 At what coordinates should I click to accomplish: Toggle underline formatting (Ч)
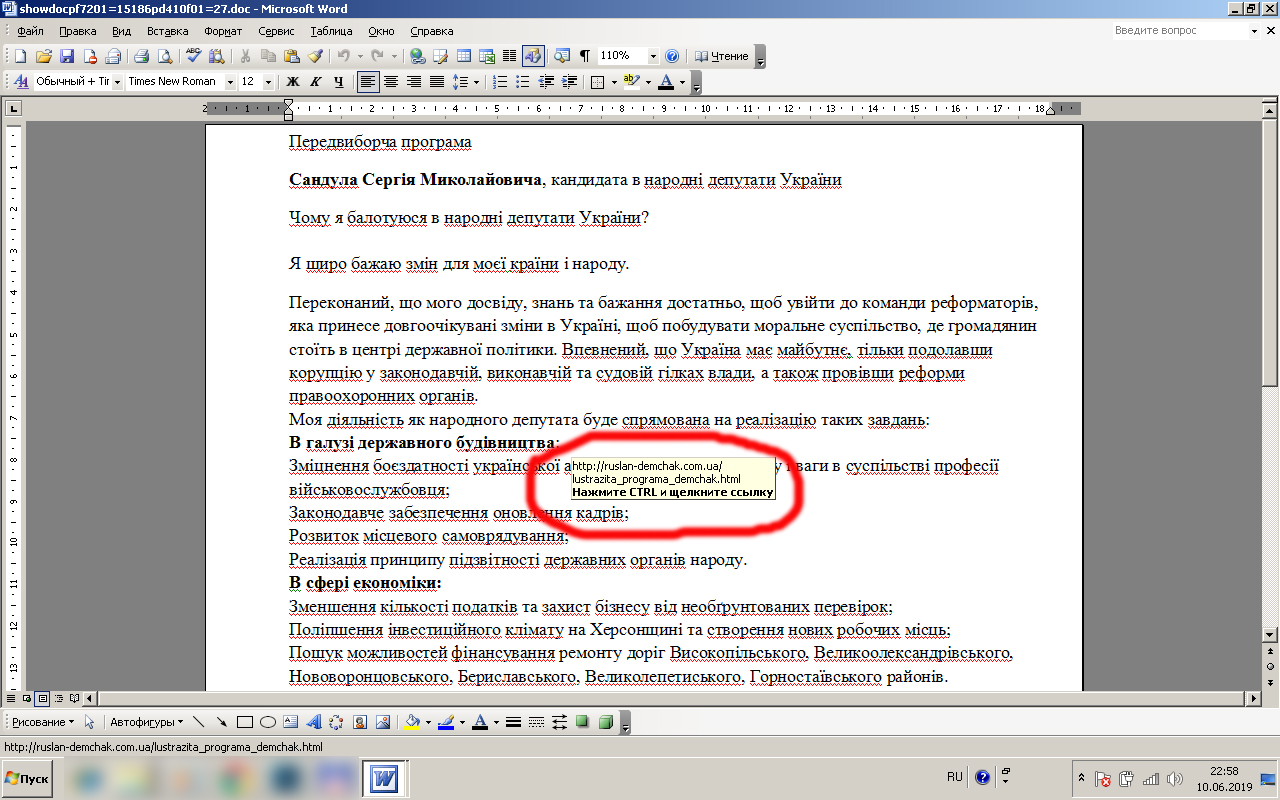[339, 82]
